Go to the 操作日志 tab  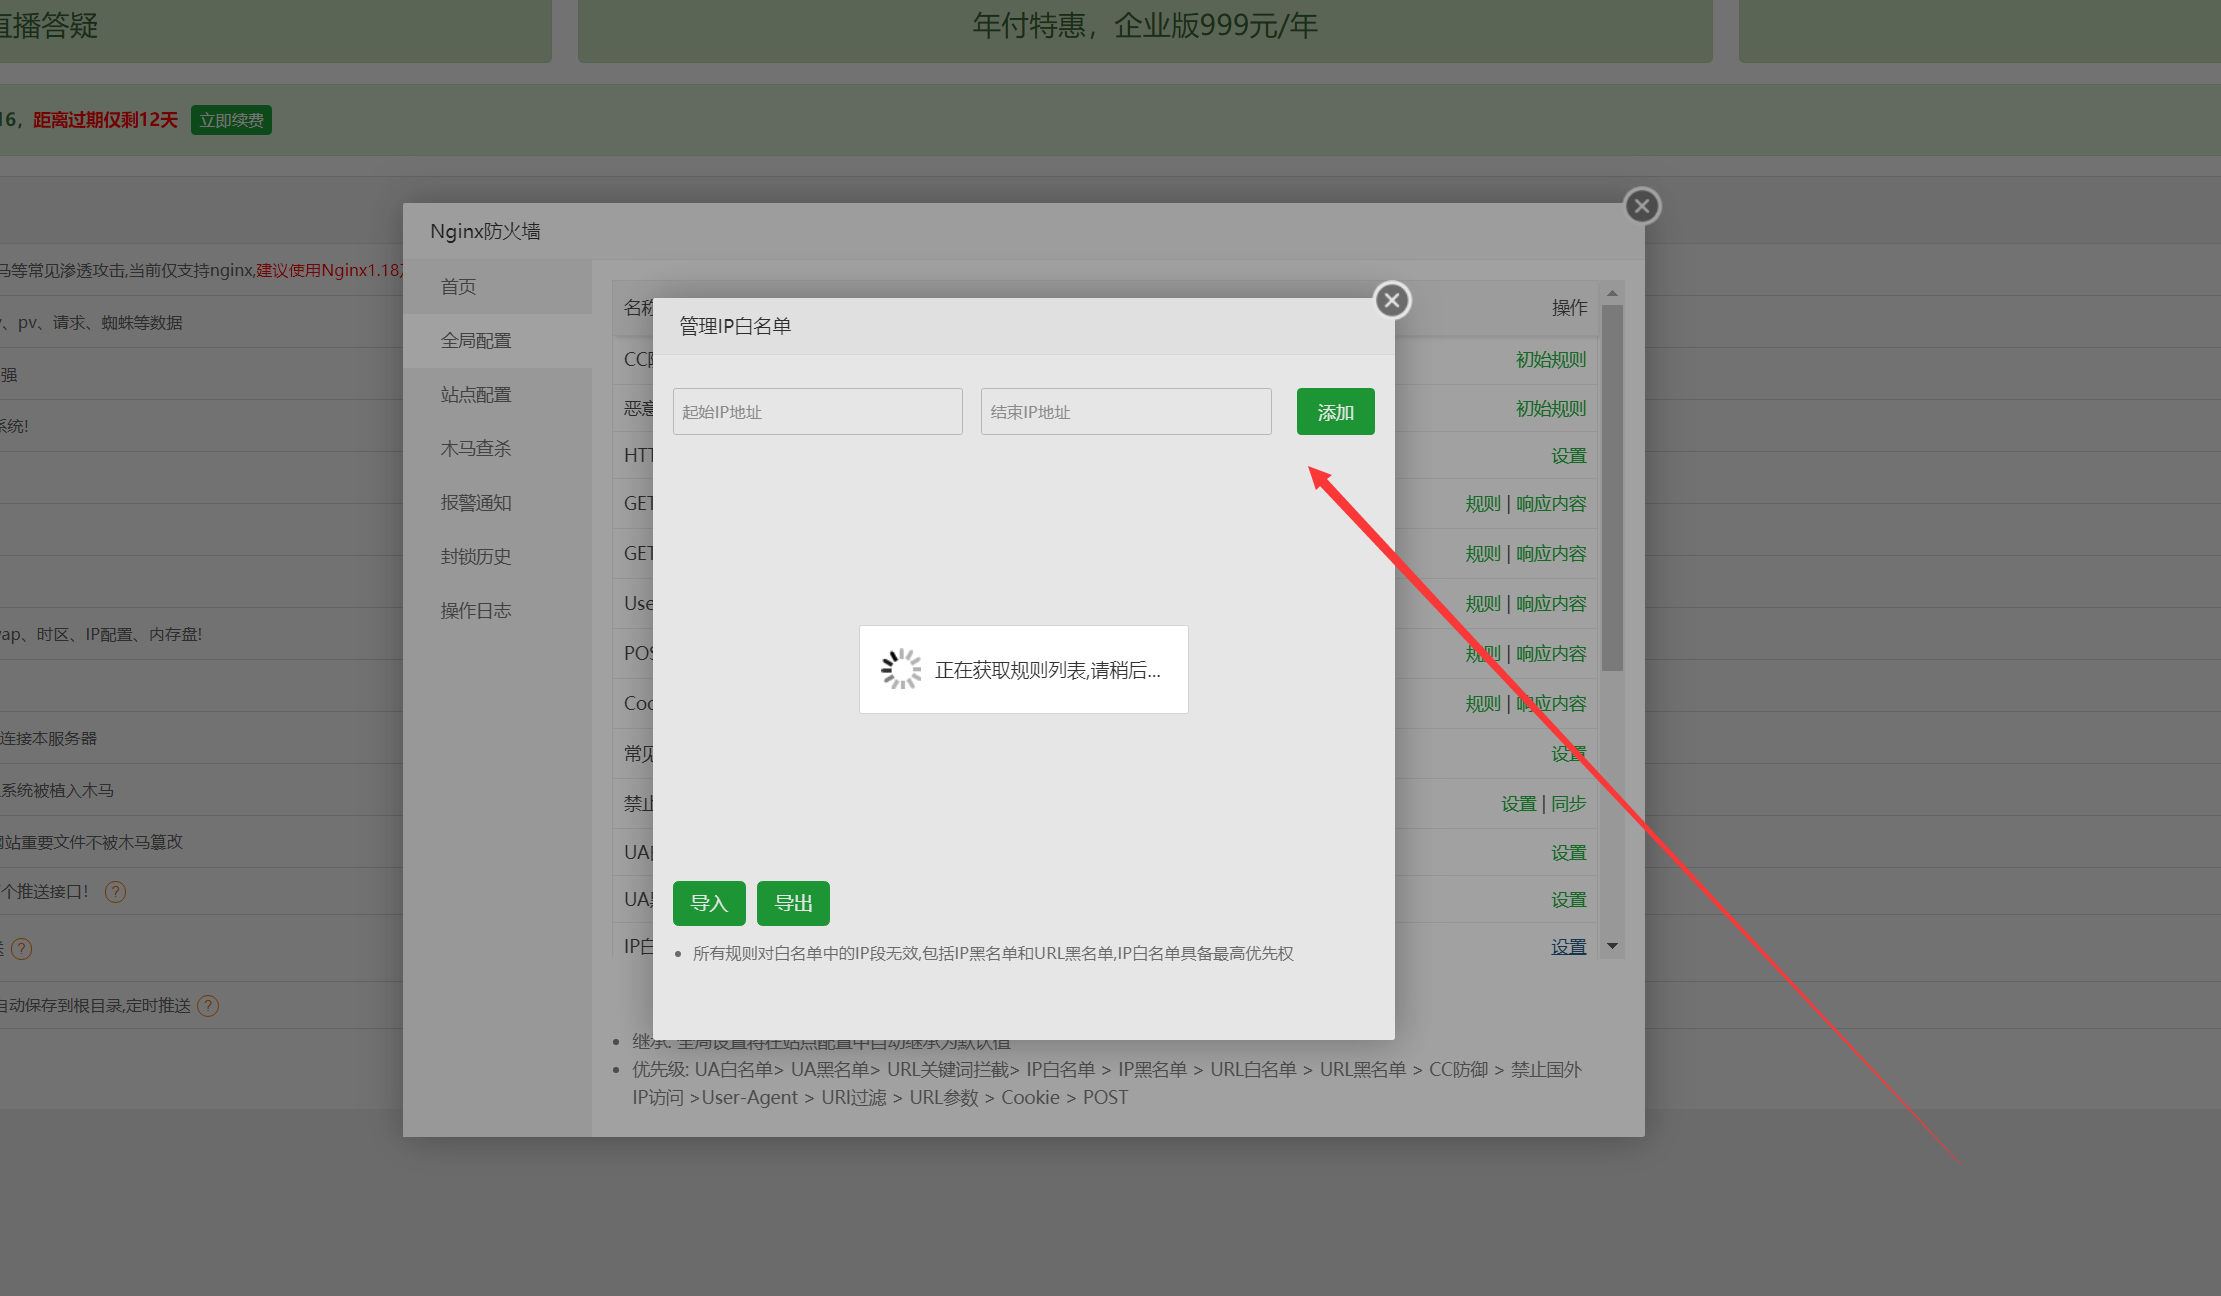pos(476,611)
